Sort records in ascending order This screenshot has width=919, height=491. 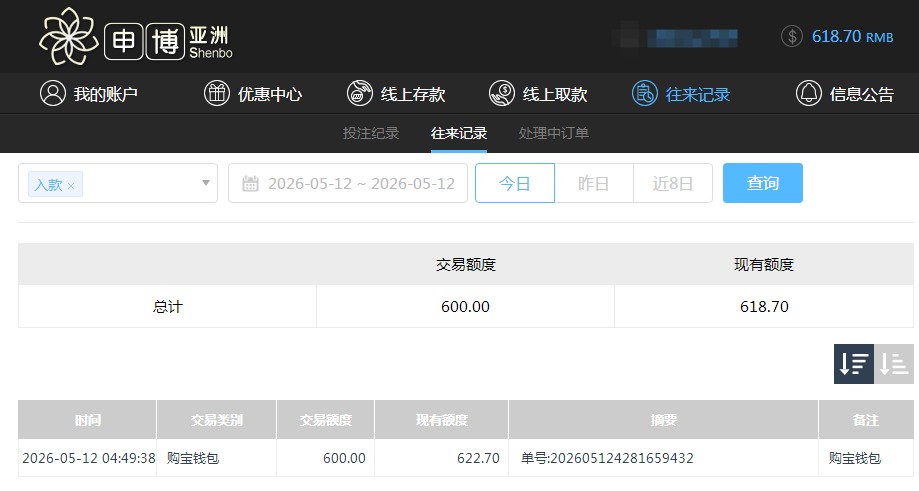tap(894, 364)
